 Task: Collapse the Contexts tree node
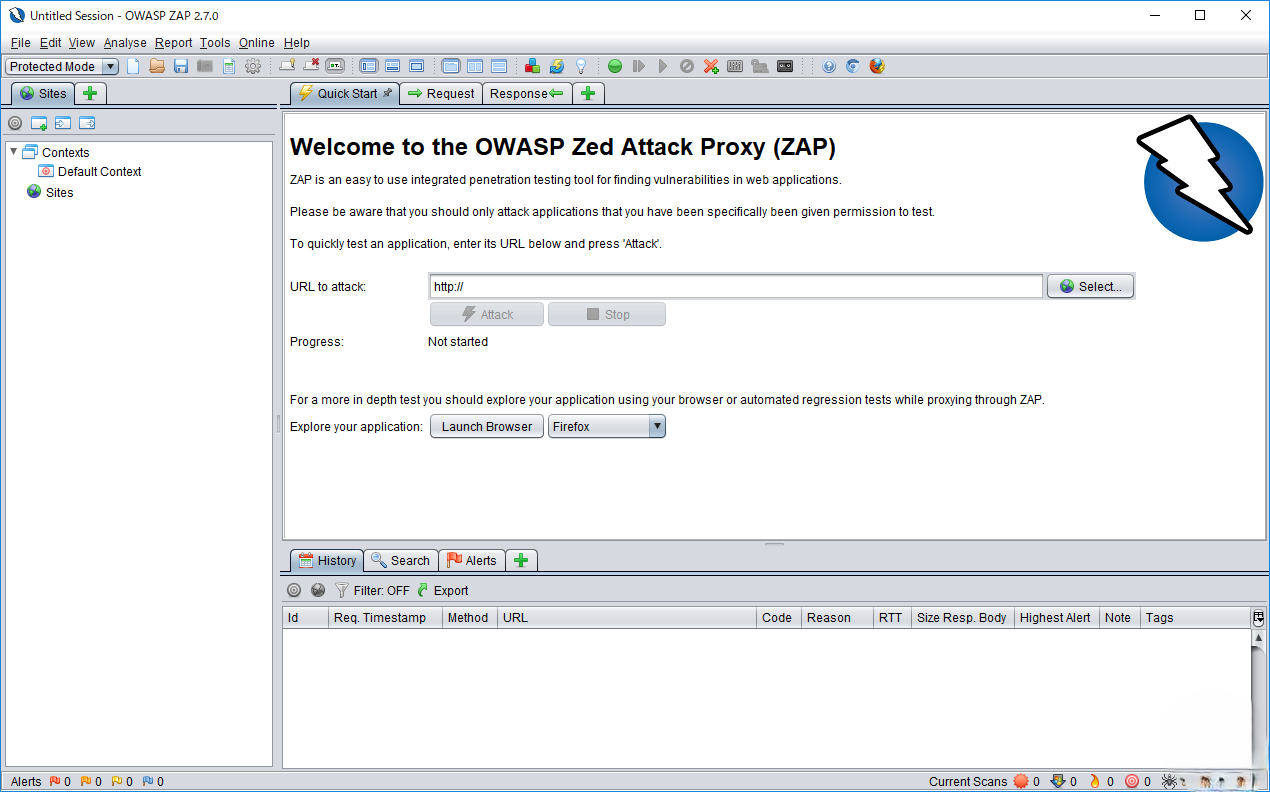click(x=12, y=152)
